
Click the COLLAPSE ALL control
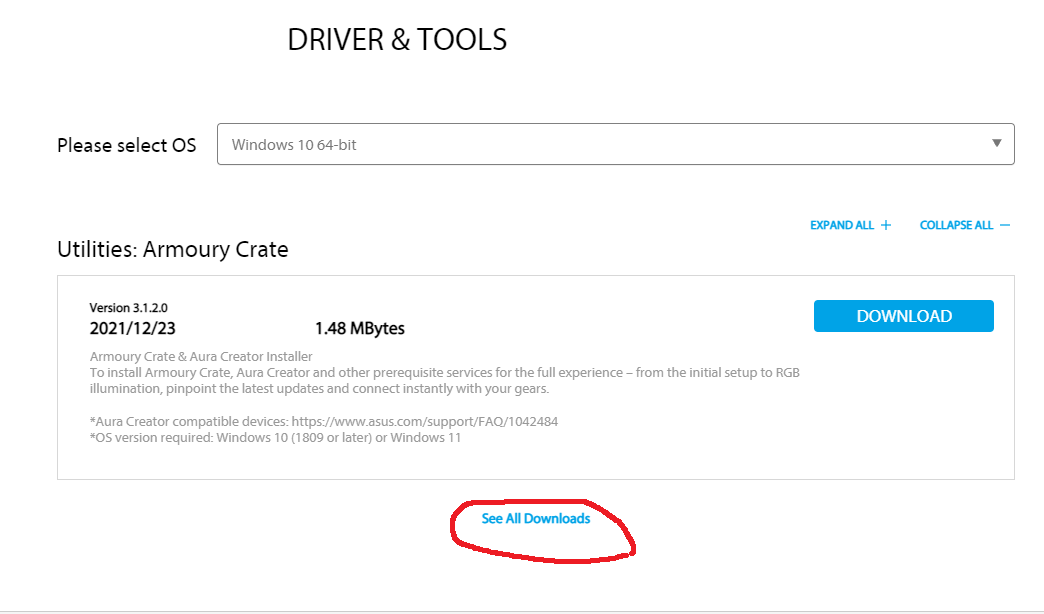[x=958, y=224]
